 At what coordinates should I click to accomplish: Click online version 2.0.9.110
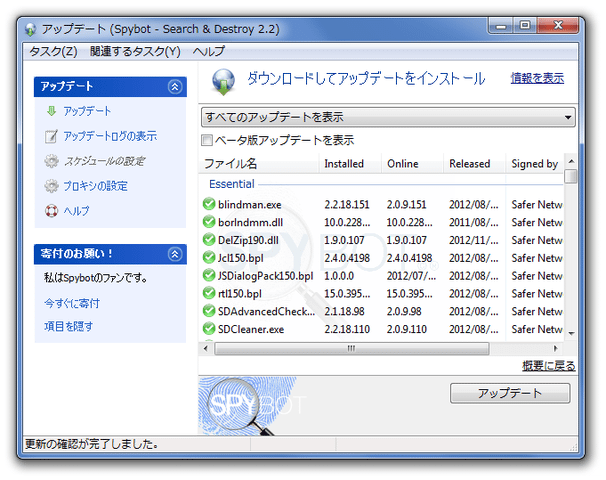click(x=407, y=329)
